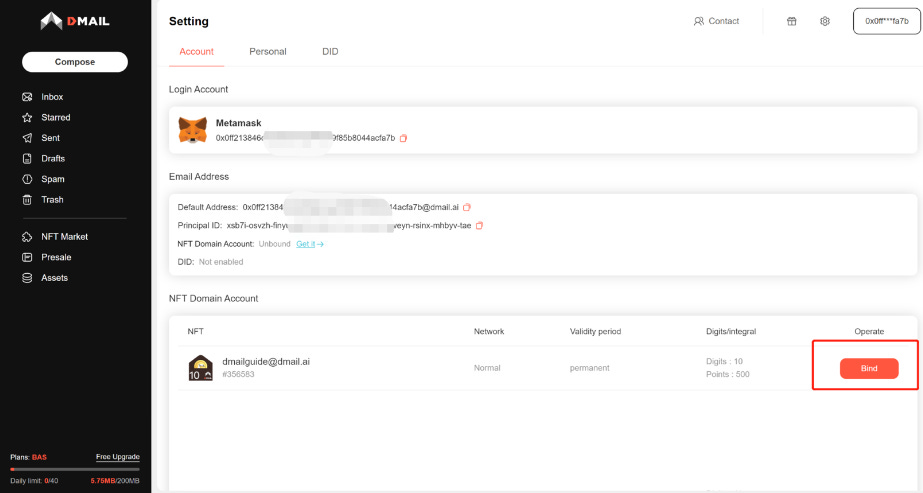The image size is (923, 493).
Task: Click the Network column header
Action: 489,331
